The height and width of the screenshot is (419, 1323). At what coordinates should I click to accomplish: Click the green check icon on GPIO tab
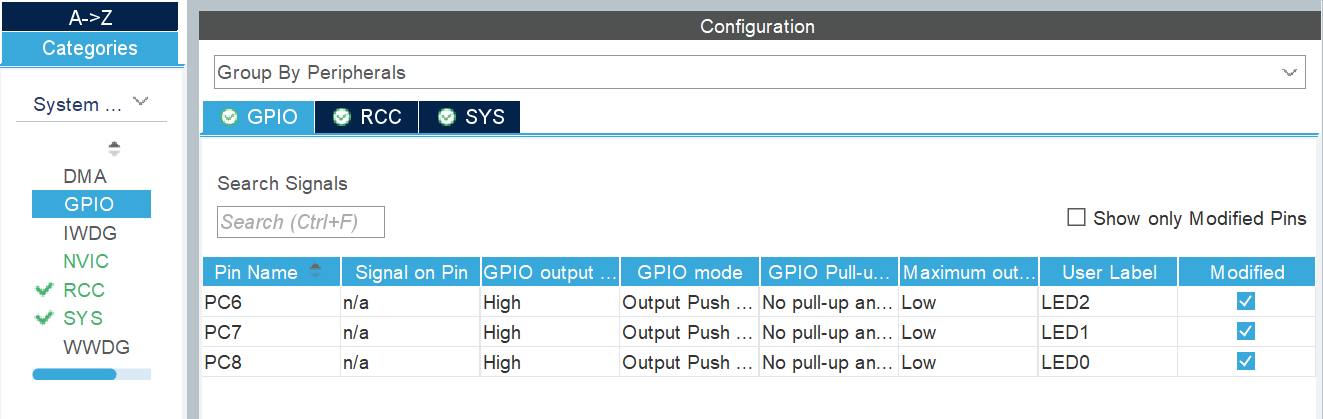pos(229,117)
